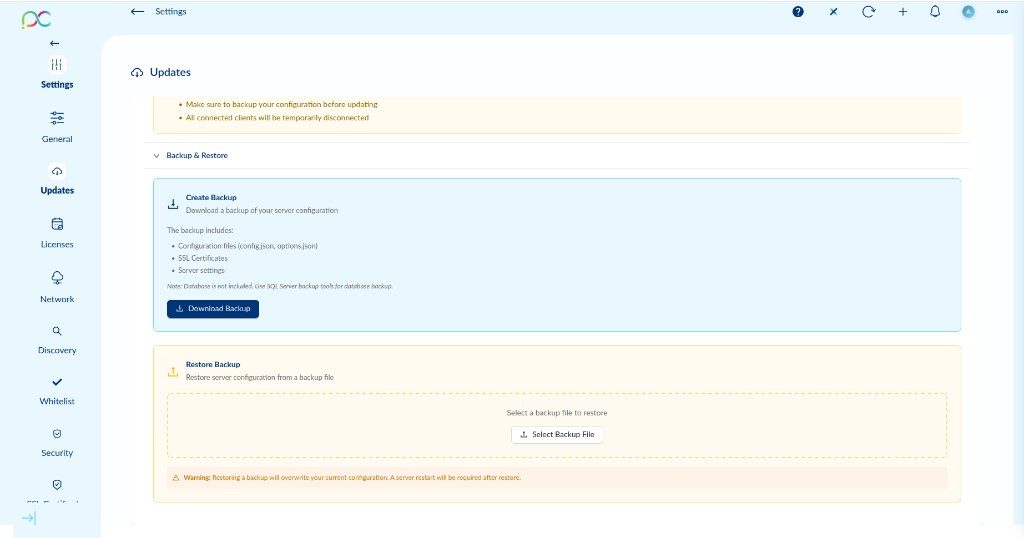
Task: Open General settings in the sidebar
Action: pyautogui.click(x=57, y=127)
